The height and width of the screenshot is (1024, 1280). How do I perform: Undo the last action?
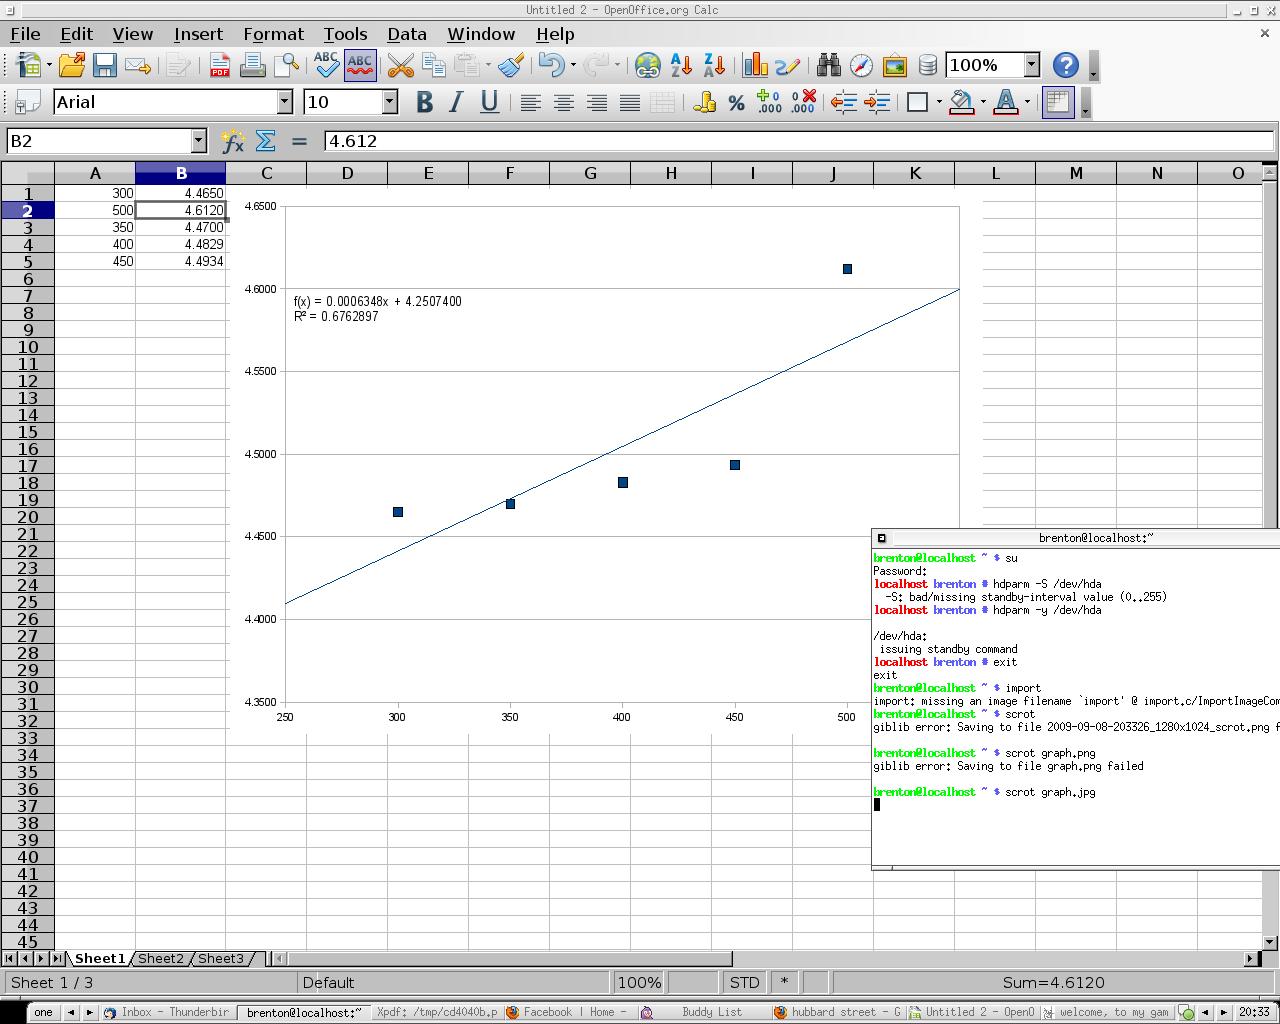tap(550, 66)
